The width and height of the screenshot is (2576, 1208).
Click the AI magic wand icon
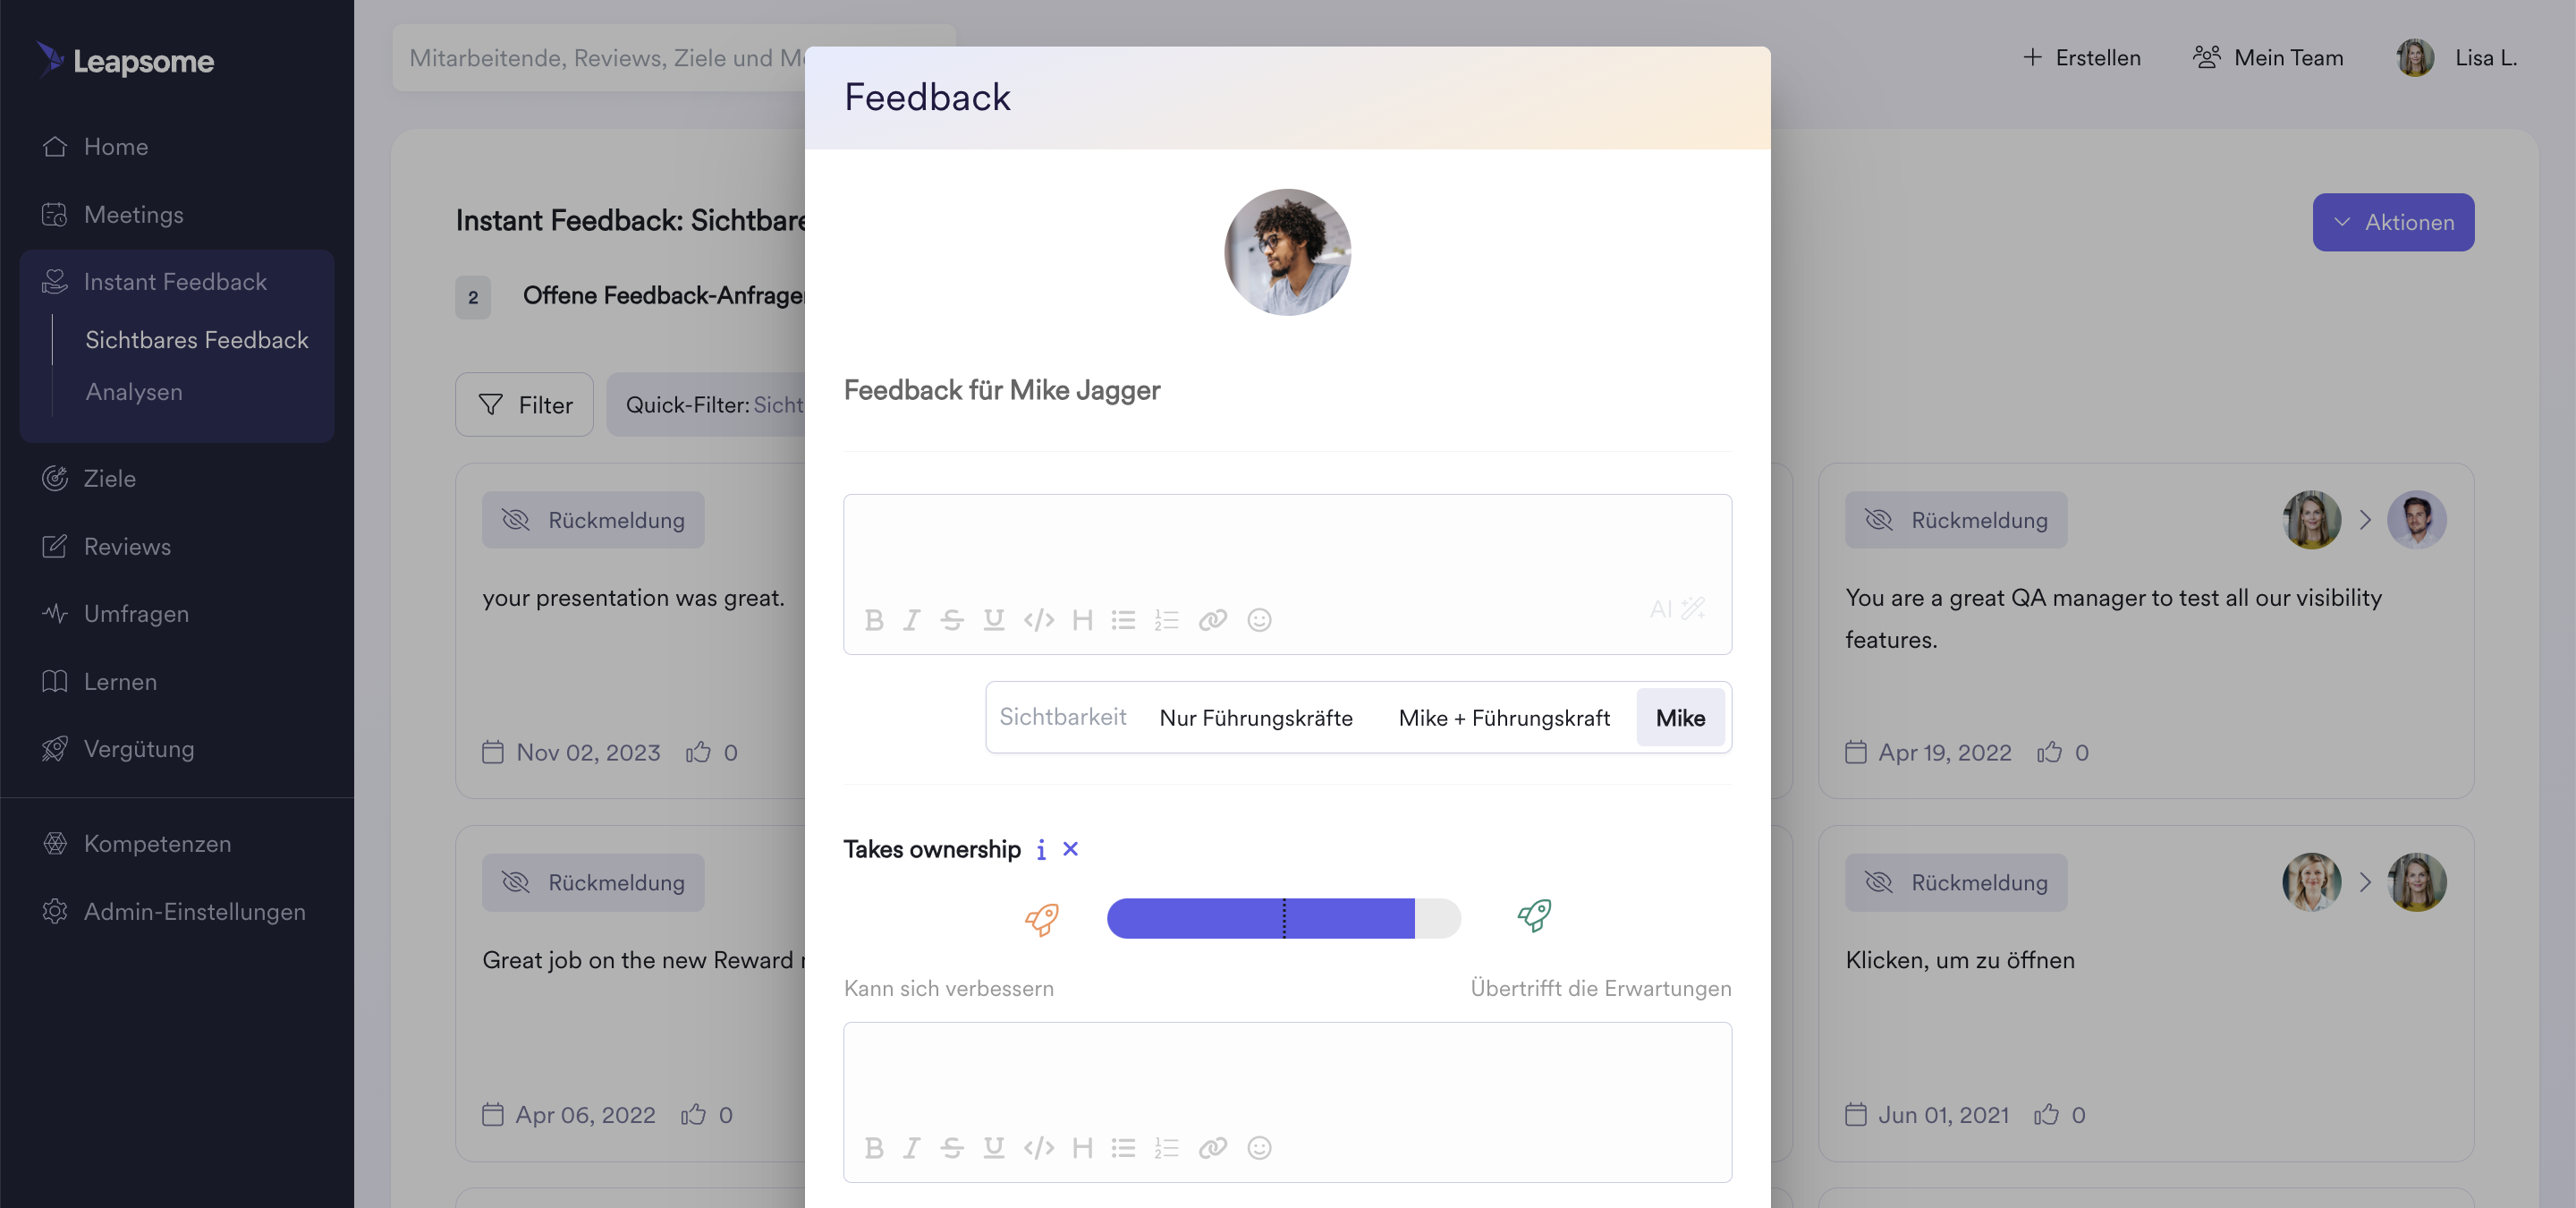click(x=1692, y=608)
